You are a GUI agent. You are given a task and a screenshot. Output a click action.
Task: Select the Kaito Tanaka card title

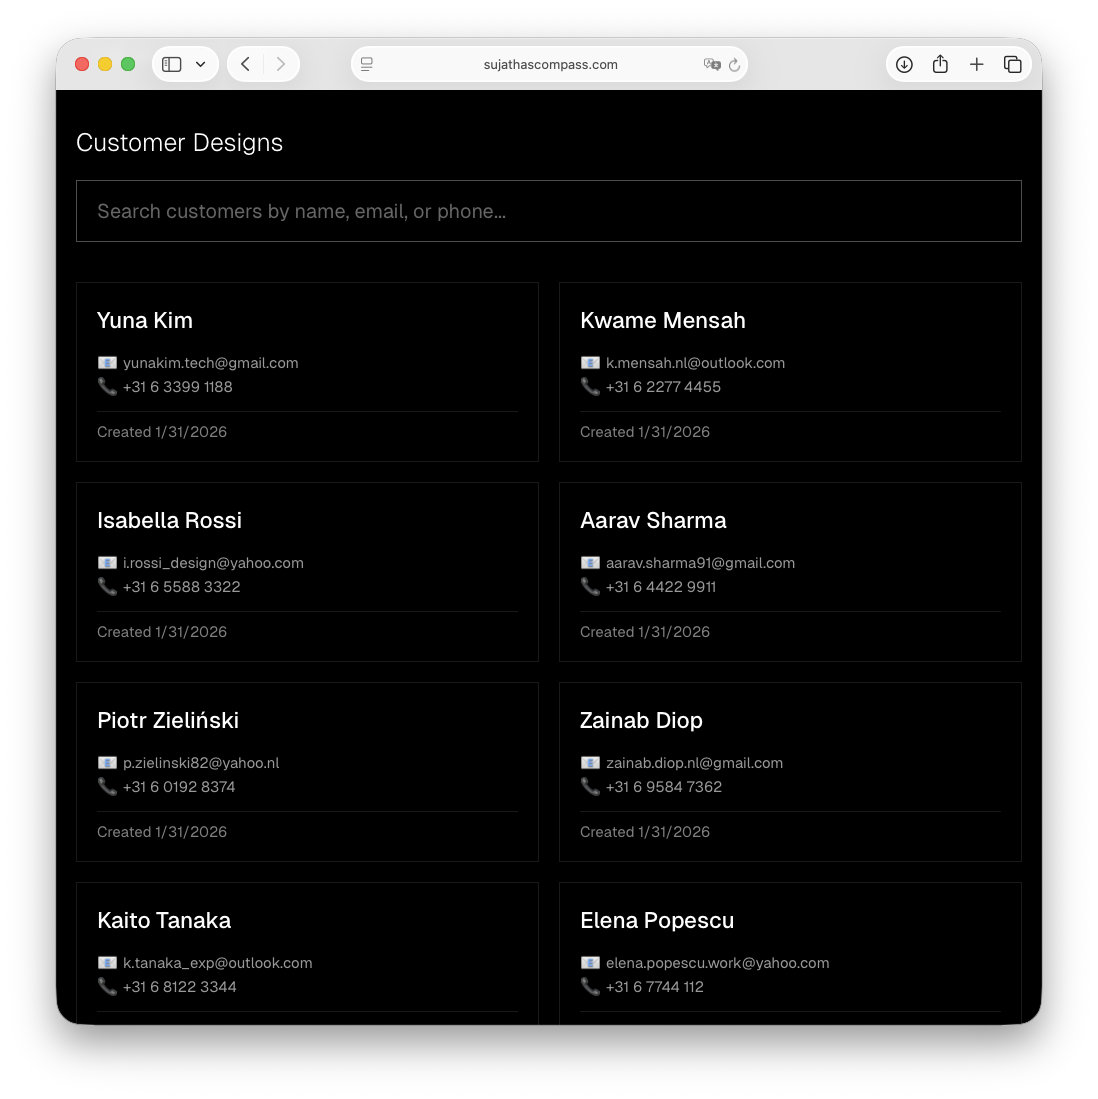pos(164,920)
